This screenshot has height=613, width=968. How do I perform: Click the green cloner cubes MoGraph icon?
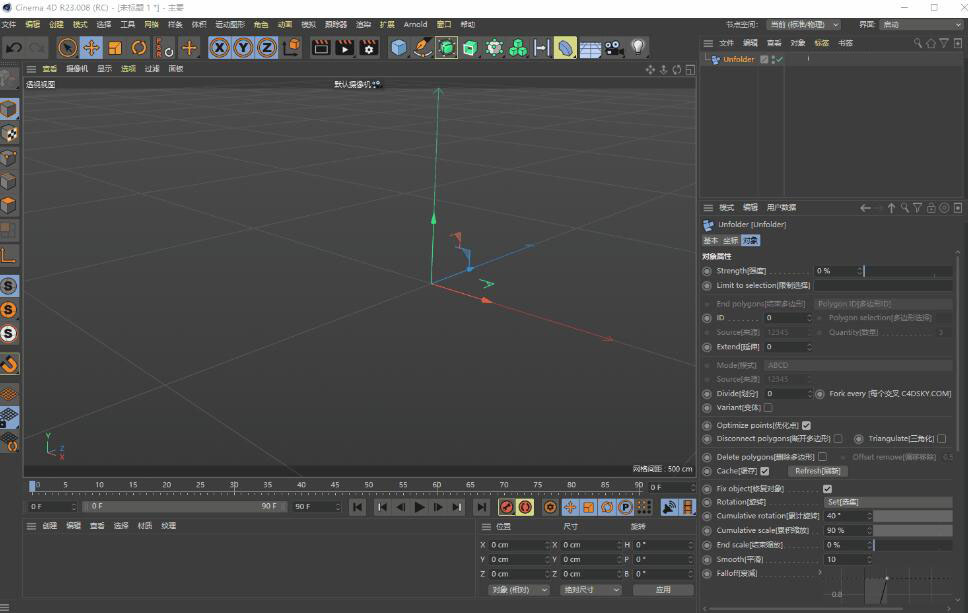518,48
